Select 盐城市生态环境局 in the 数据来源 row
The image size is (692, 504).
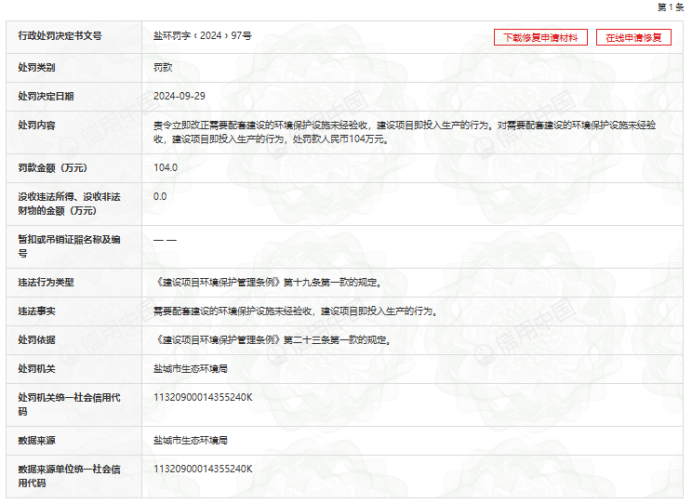(190, 440)
